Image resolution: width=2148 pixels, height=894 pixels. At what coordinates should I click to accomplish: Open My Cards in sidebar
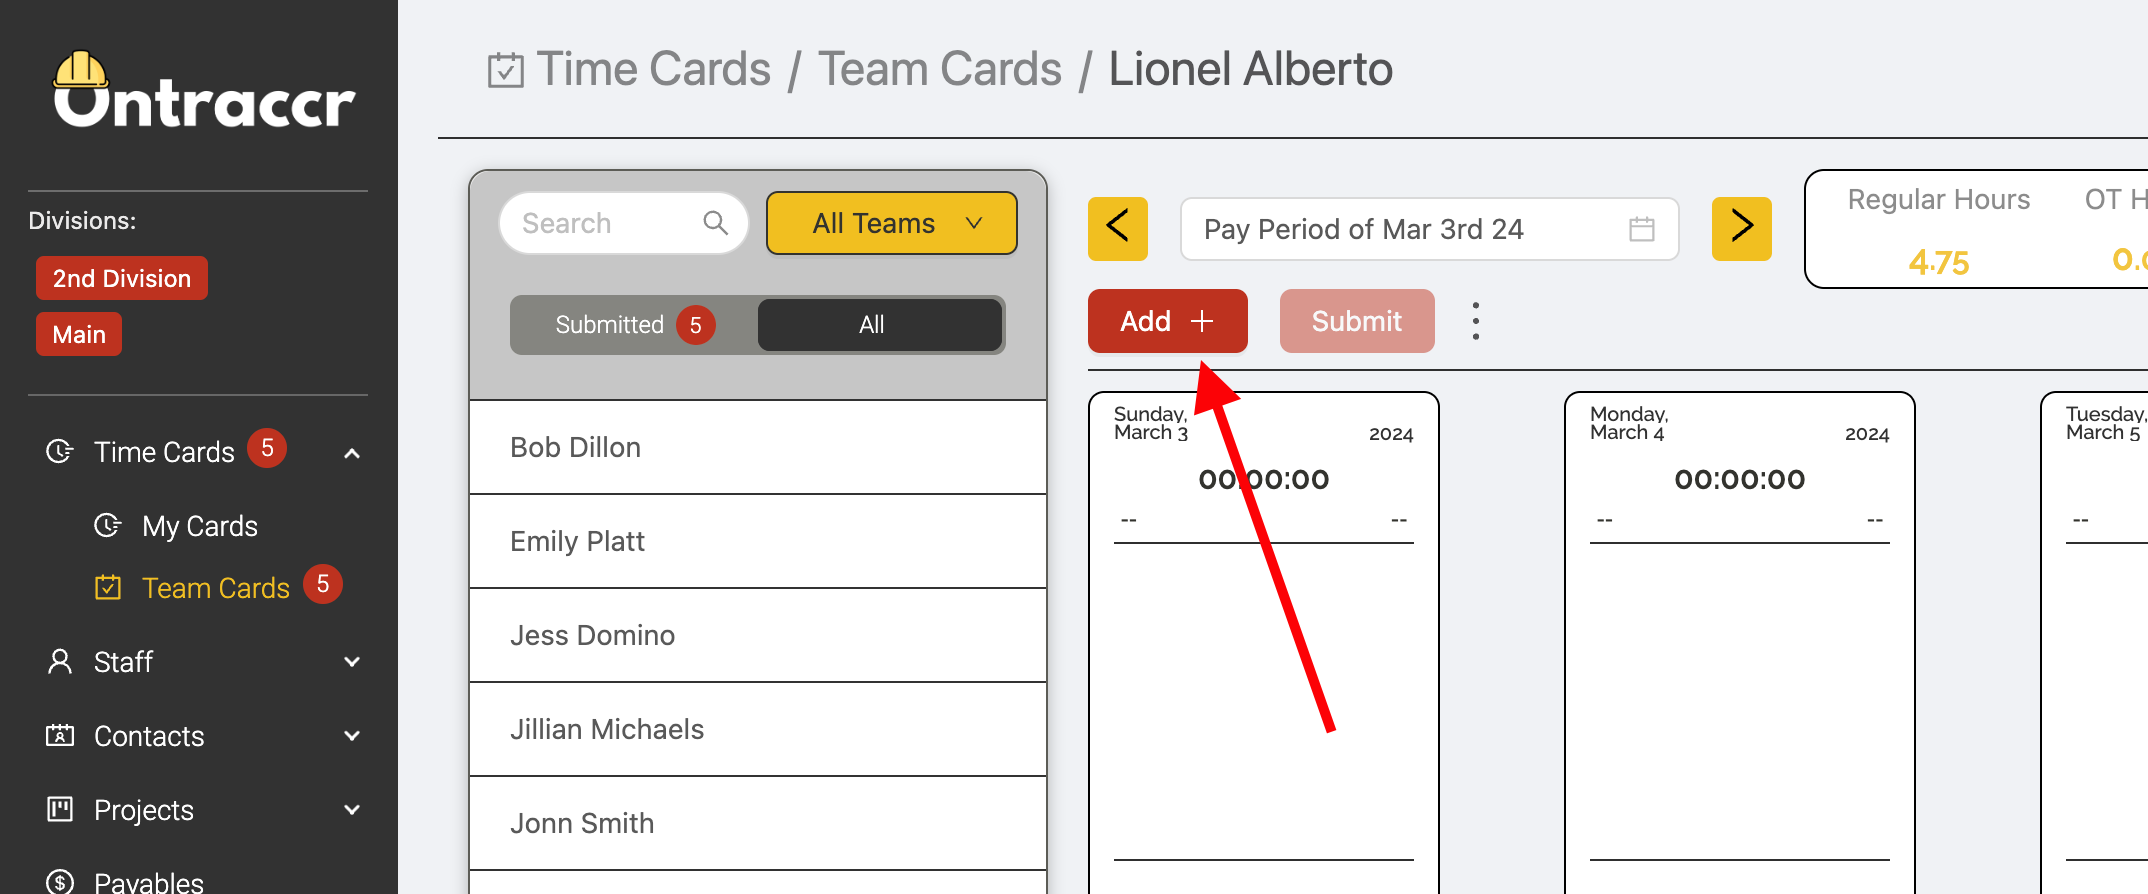[x=199, y=526]
